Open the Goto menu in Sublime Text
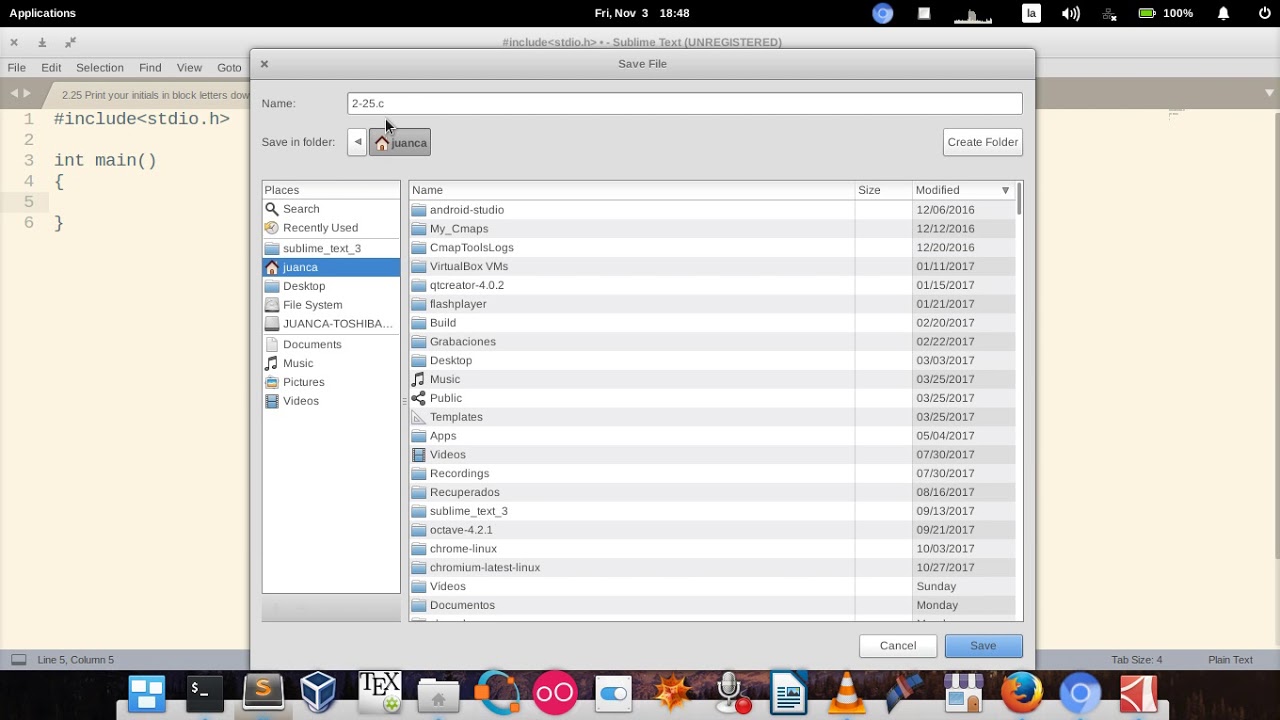This screenshot has width=1280, height=720. (229, 68)
